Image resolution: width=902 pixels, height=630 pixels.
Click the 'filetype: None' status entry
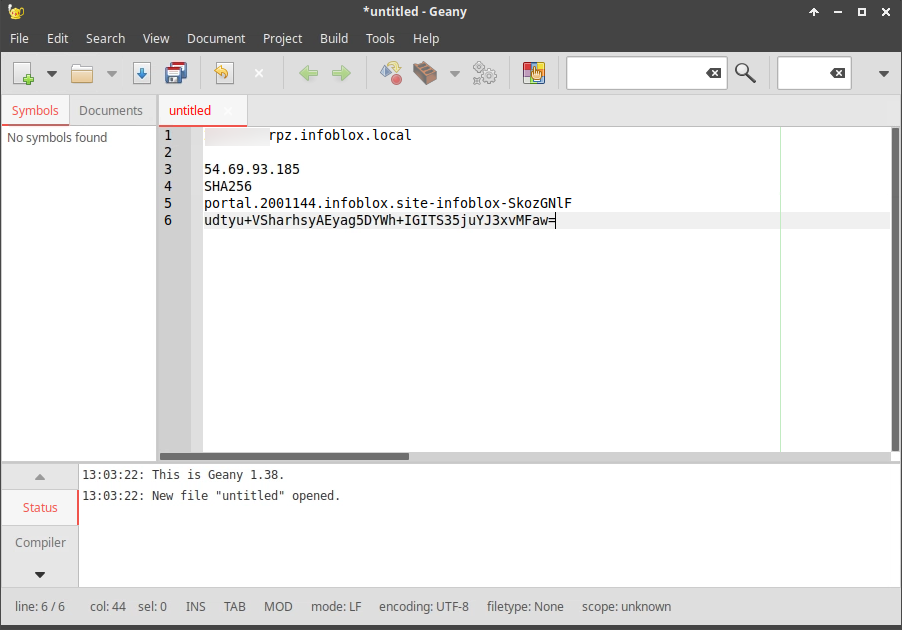[525, 606]
